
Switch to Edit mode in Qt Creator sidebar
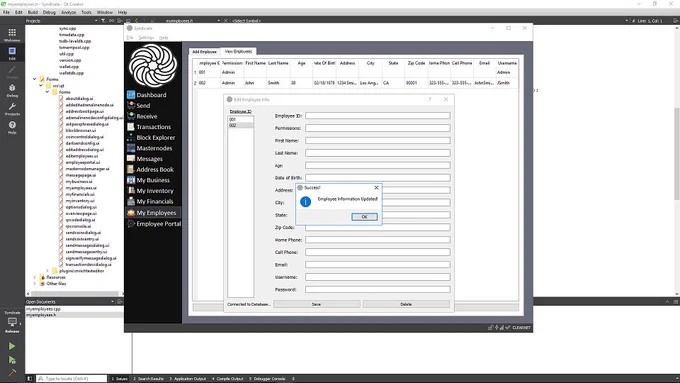tap(12, 53)
